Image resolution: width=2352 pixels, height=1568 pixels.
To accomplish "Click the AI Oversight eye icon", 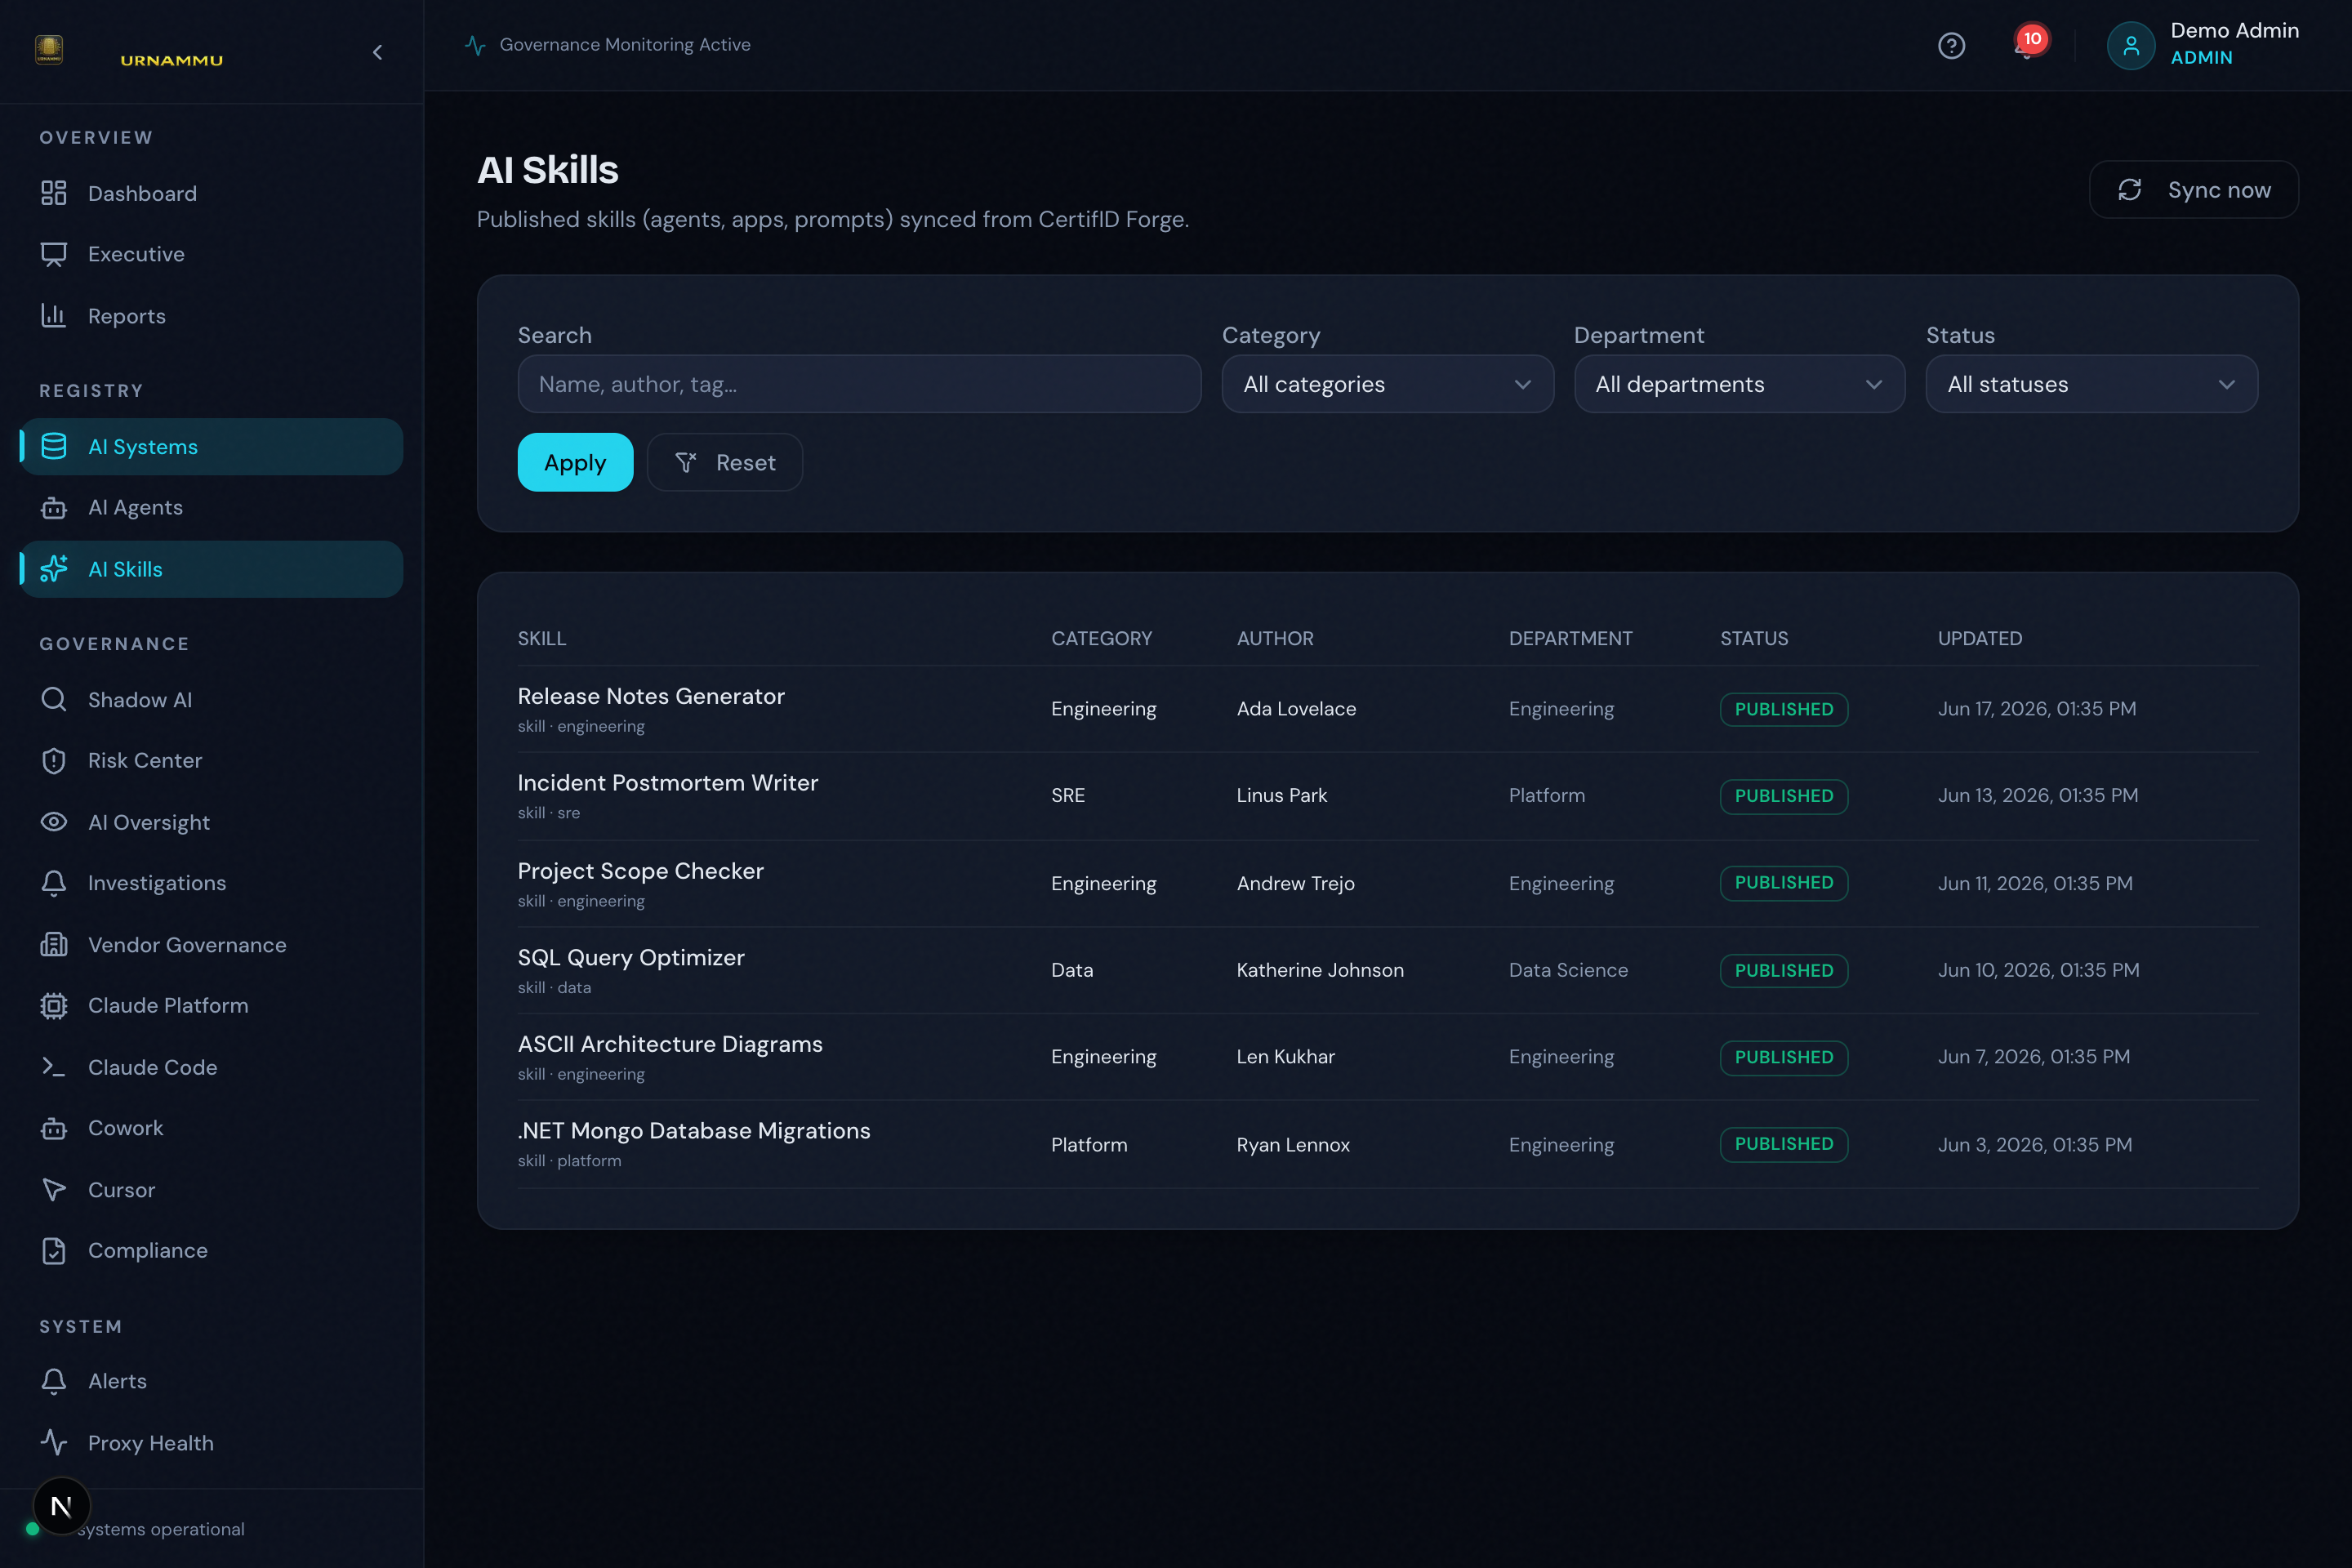I will pos(54,822).
